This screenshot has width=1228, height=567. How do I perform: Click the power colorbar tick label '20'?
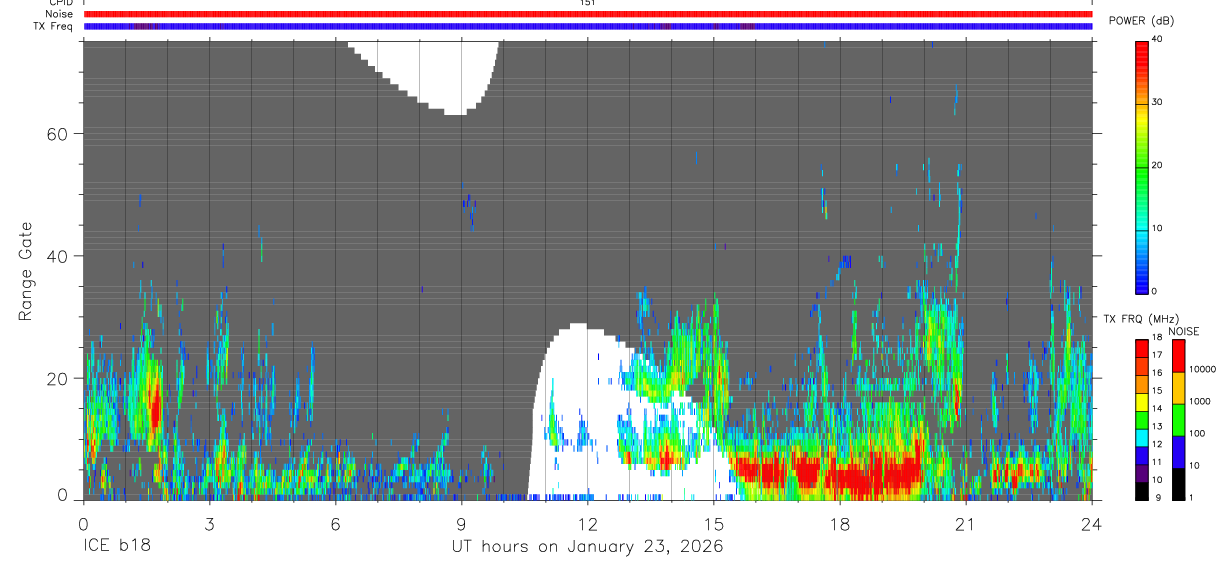tap(1158, 165)
